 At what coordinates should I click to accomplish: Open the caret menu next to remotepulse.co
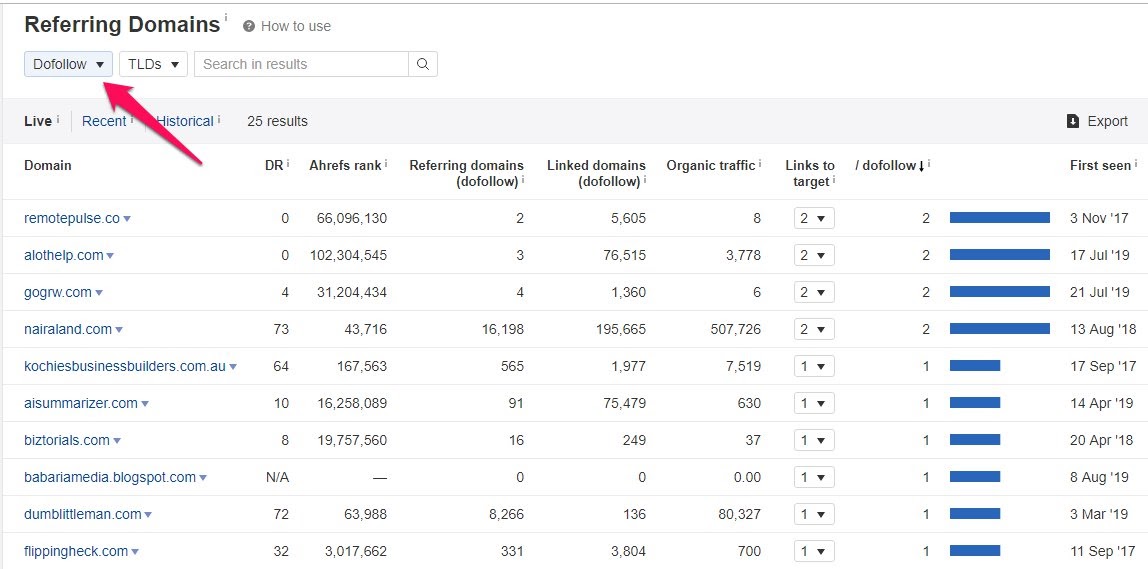coord(127,219)
